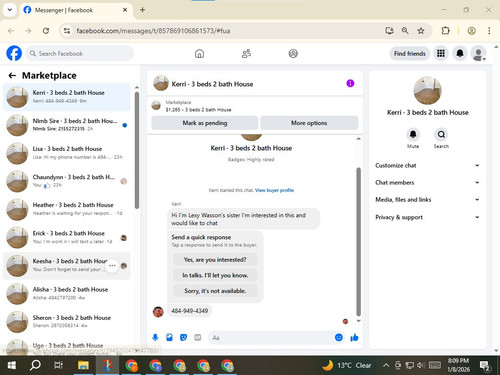500x375 pixels.
Task: Open View buyer profile link
Action: pos(274,190)
